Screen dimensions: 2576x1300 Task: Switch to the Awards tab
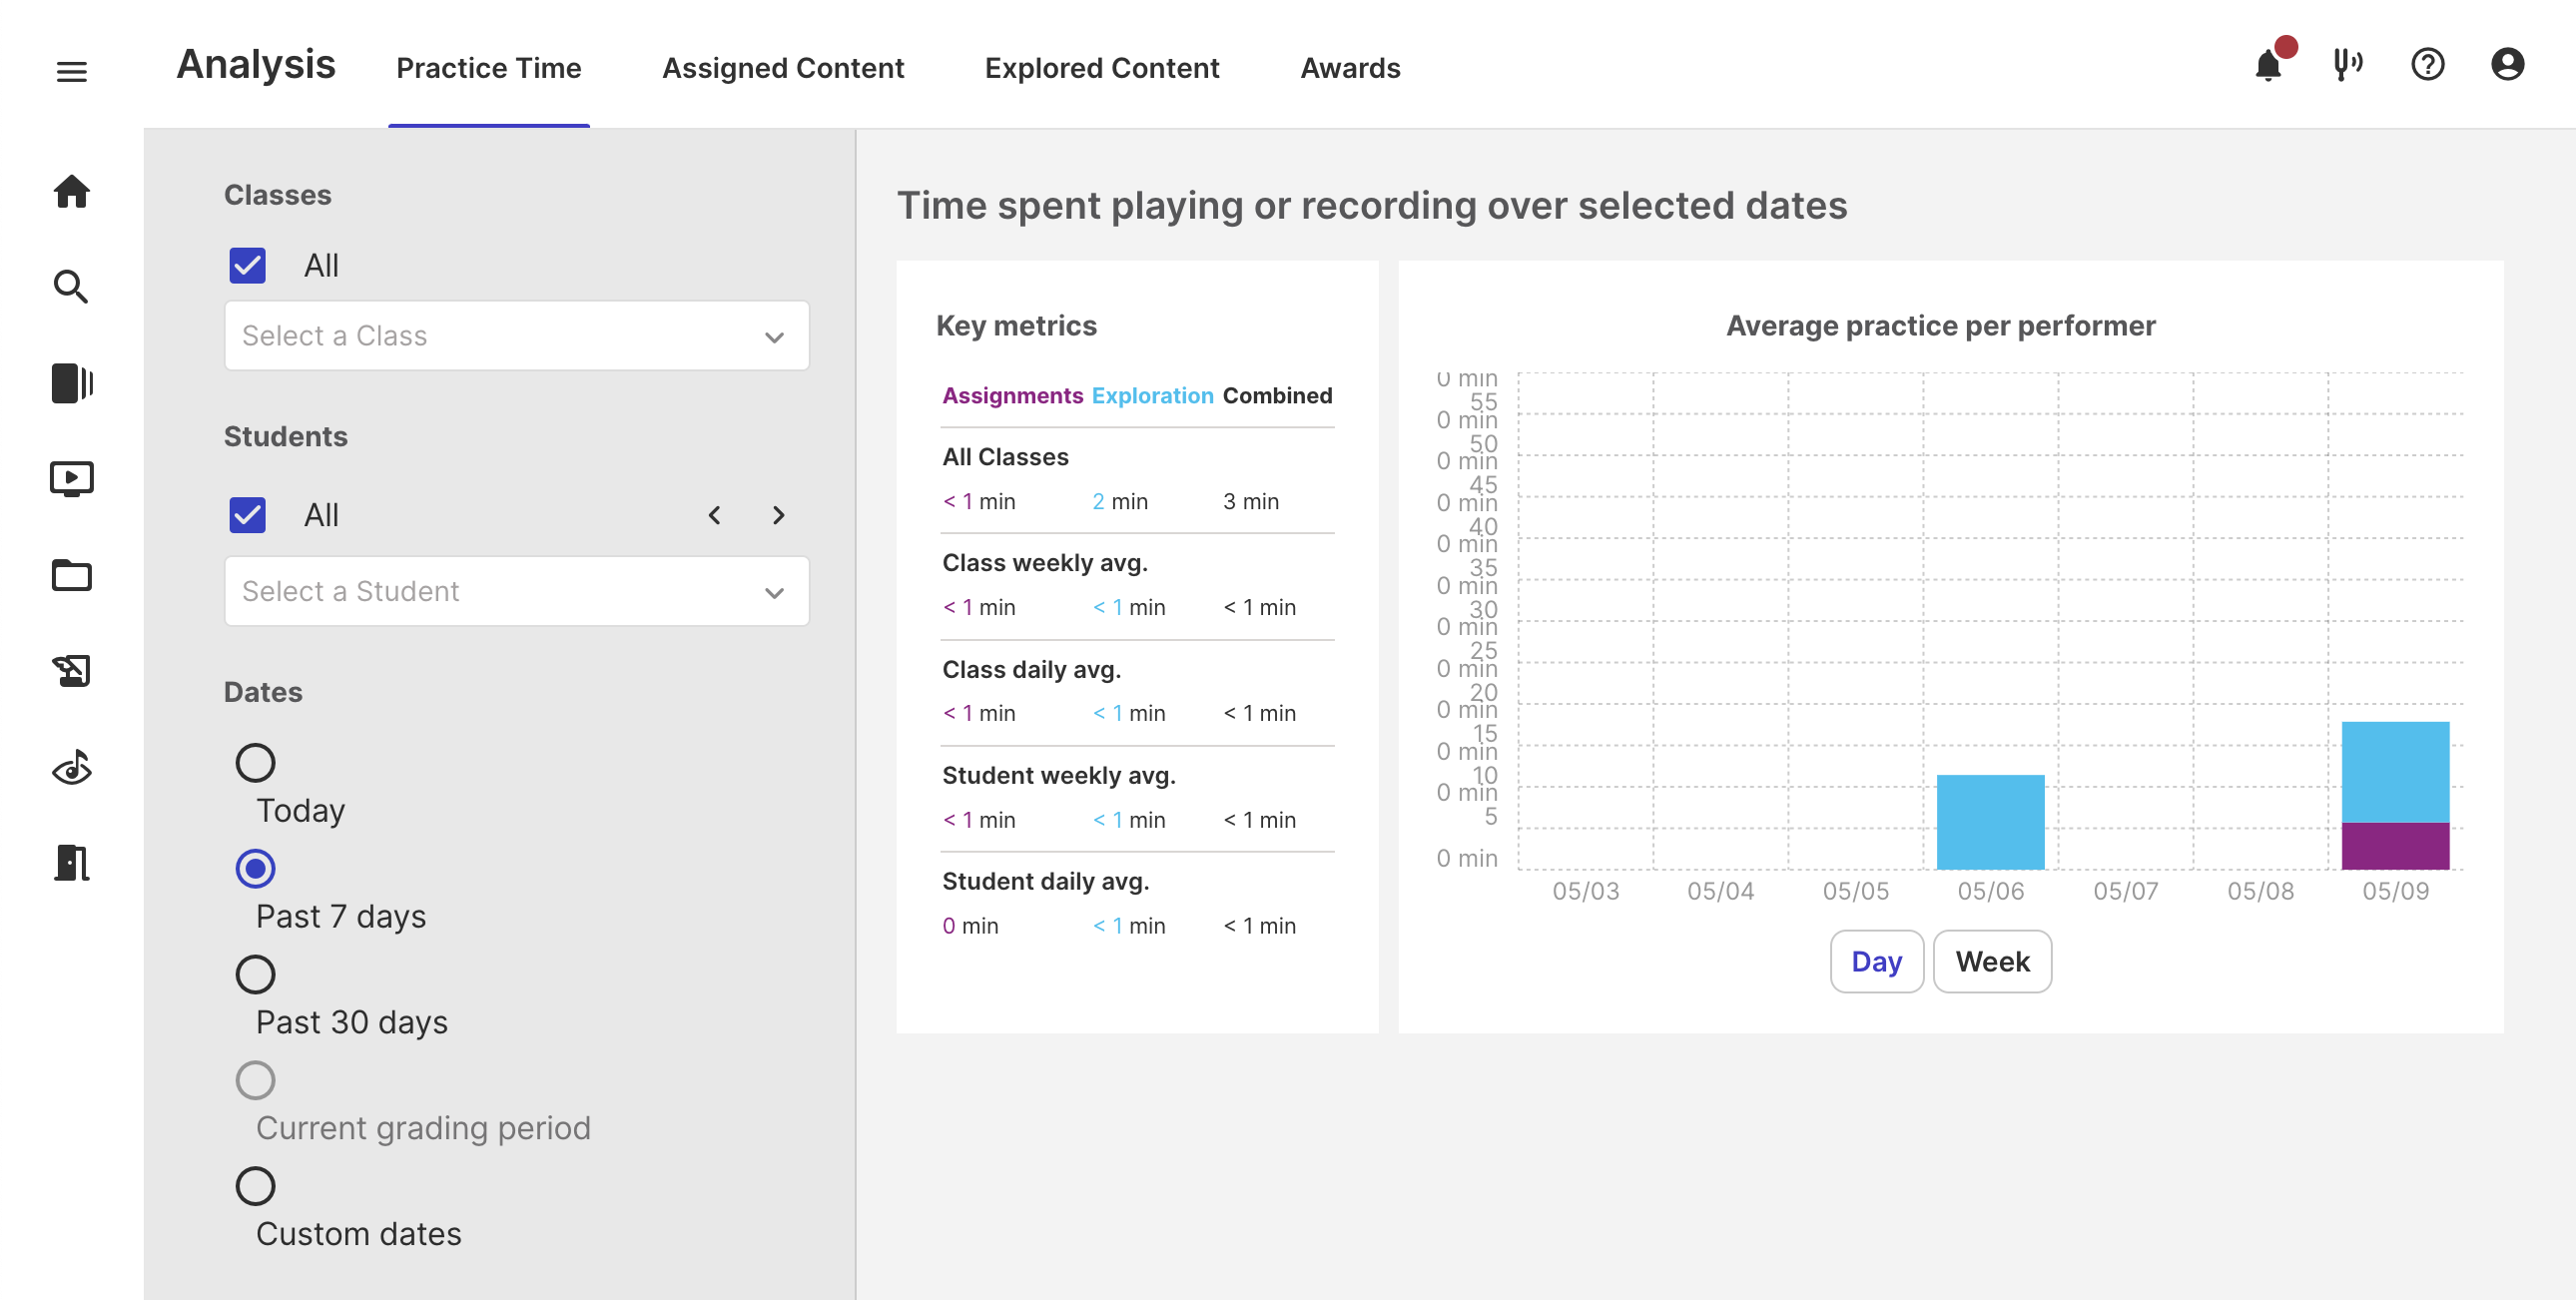point(1350,68)
